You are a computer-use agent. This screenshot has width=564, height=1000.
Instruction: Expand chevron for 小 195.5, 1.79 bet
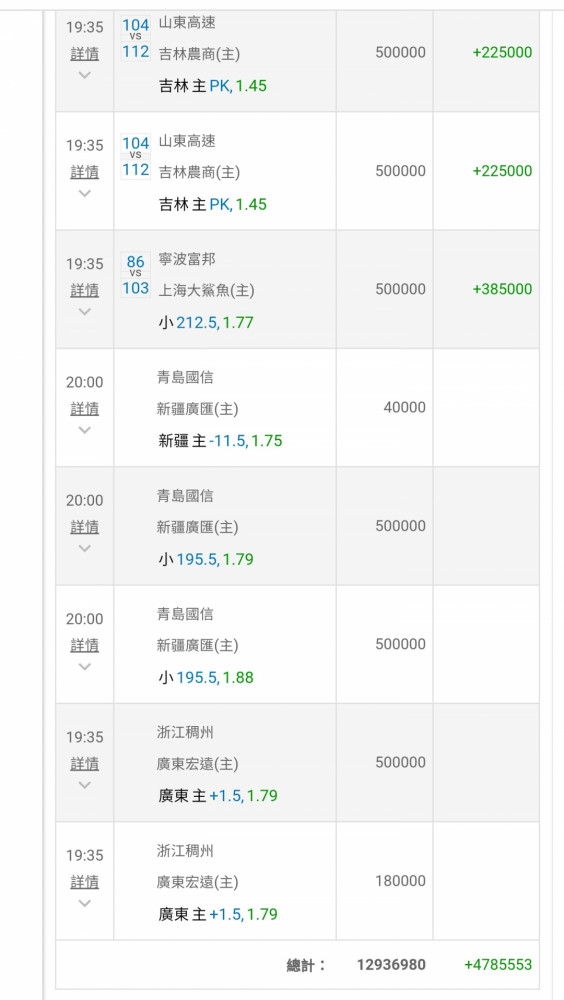pyautogui.click(x=85, y=548)
